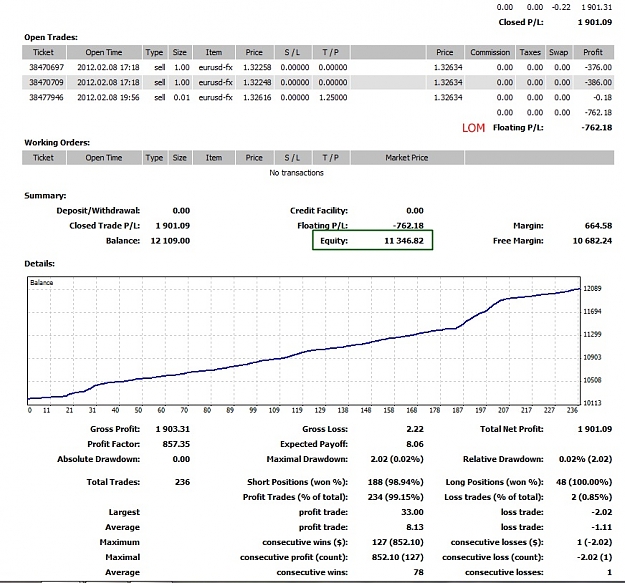Image resolution: width=625 pixels, height=583 pixels.
Task: Click Relative Drawdown value 0.02% (2.02)
Action: click(586, 459)
